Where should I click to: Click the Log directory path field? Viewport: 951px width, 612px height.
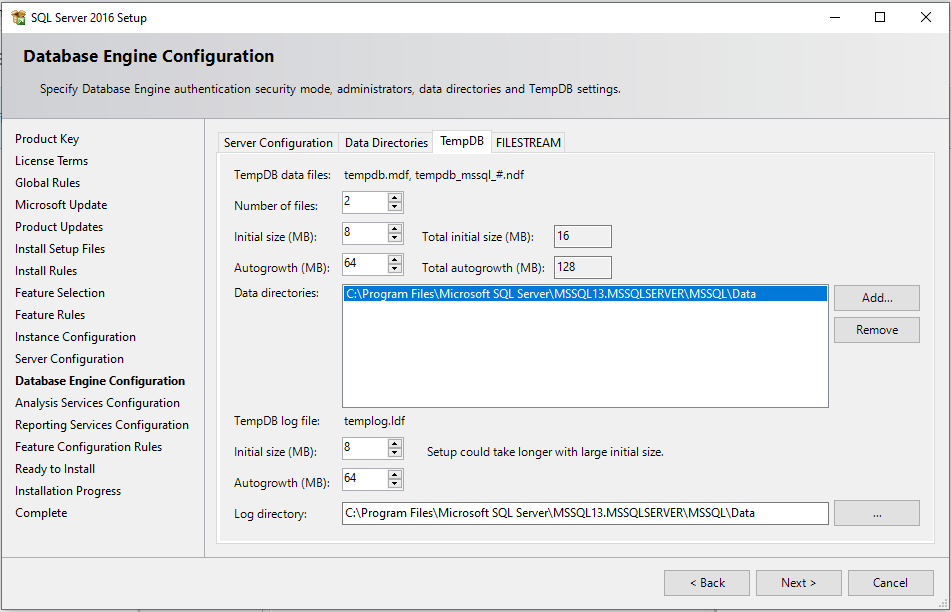pos(585,513)
